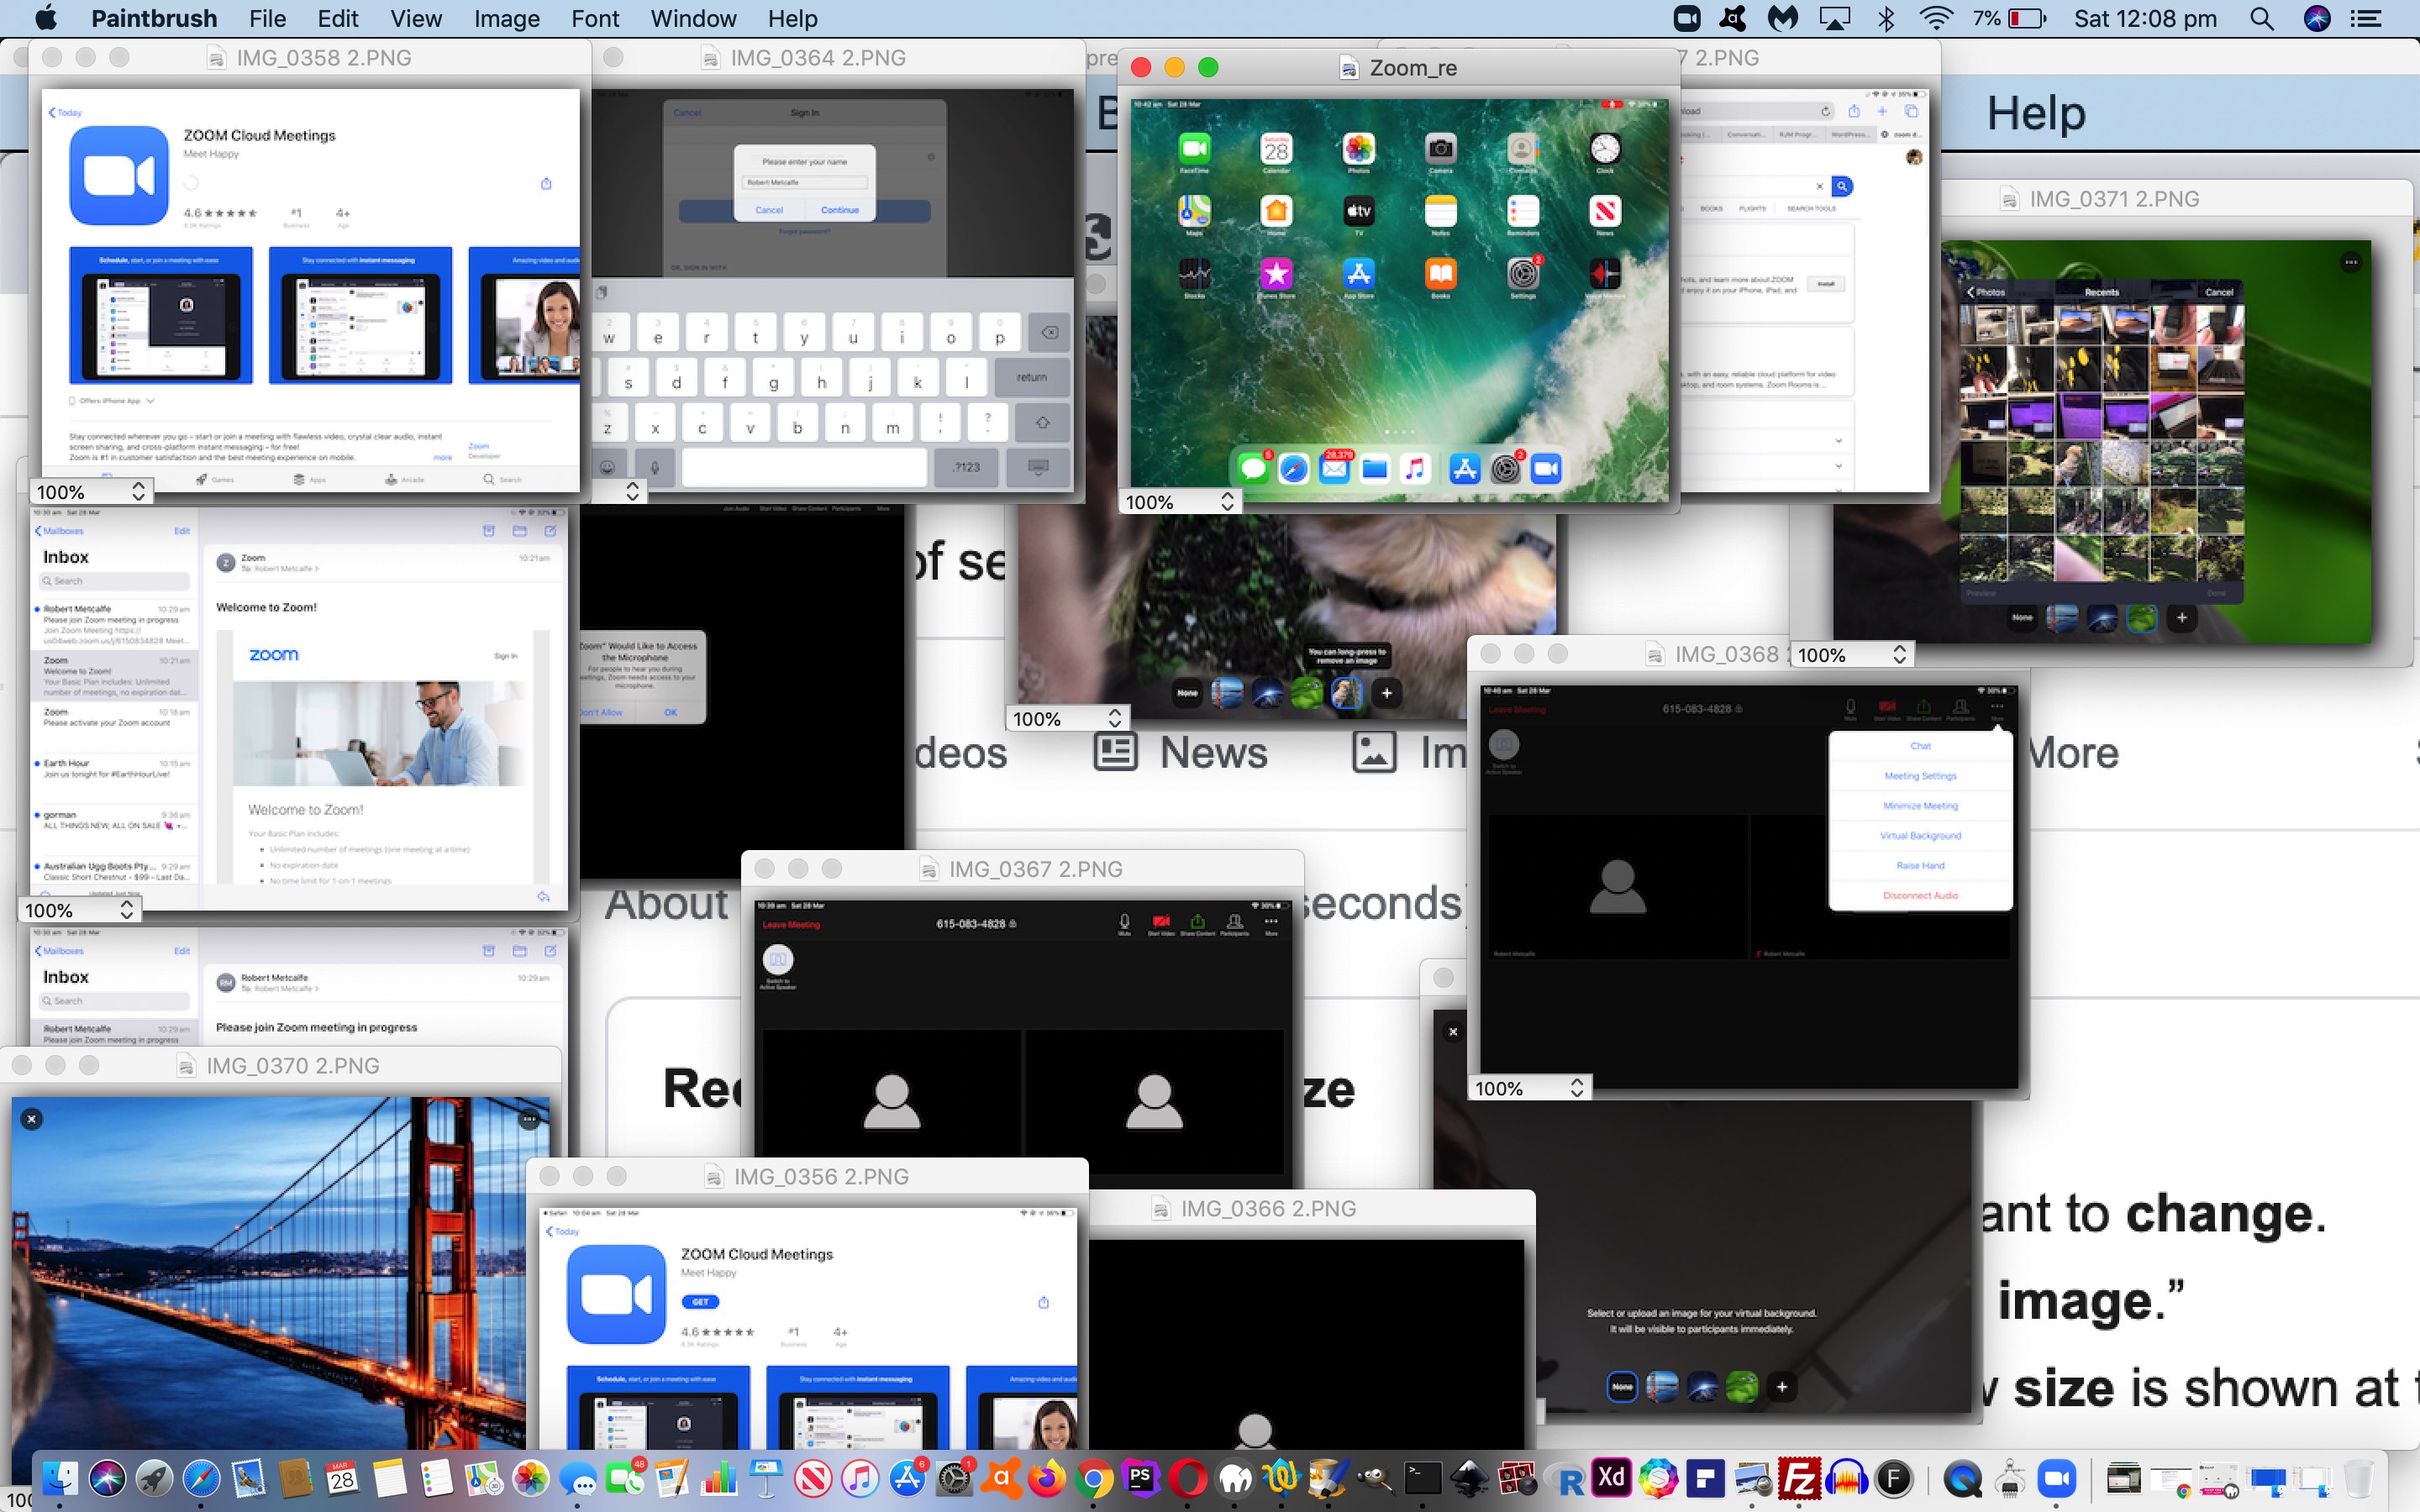Image resolution: width=2420 pixels, height=1512 pixels.
Task: Click the Malwarebytes icon in menu bar
Action: click(x=1782, y=18)
